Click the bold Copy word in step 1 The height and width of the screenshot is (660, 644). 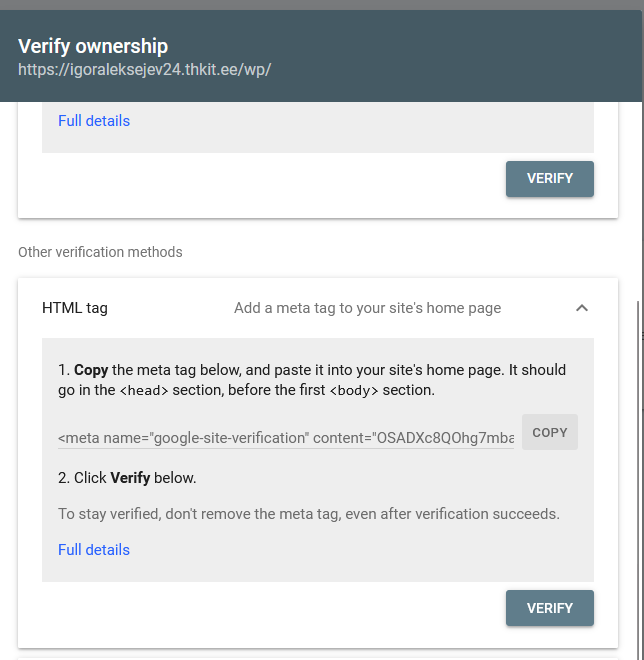coord(91,370)
